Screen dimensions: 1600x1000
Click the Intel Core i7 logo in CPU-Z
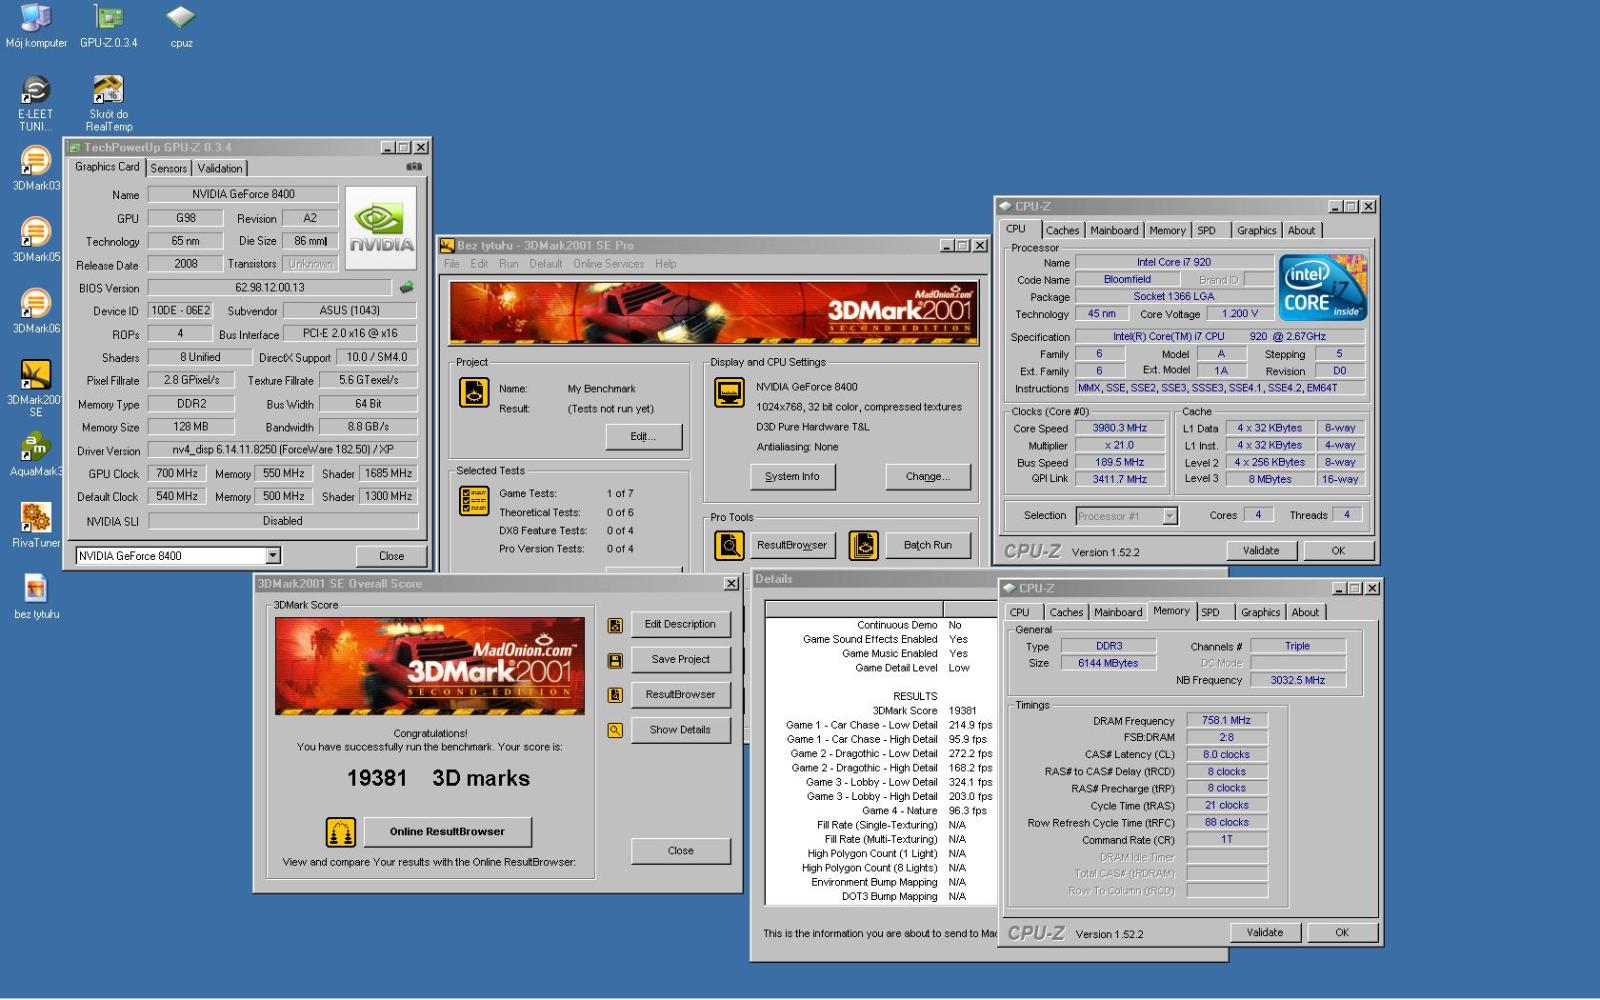pyautogui.click(x=1322, y=288)
